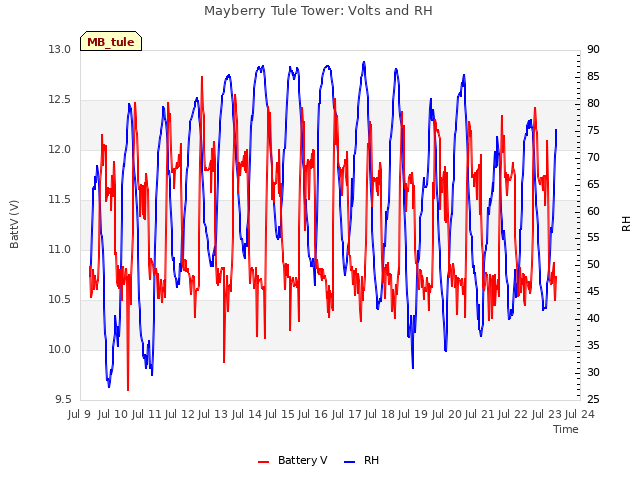The width and height of the screenshot is (640, 480).
Task: Click the 10.0 tick on BattV axis
Action: tap(60, 349)
